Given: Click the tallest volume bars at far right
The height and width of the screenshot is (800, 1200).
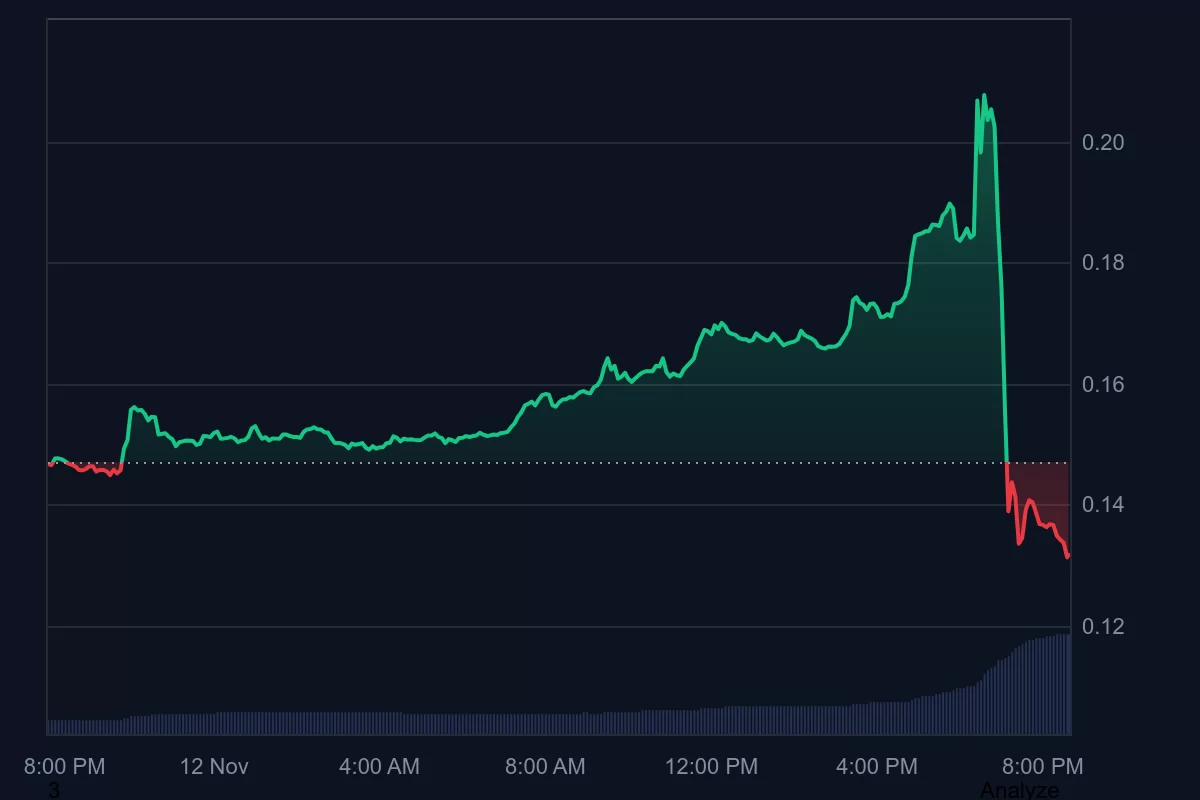Looking at the screenshot, I should pos(1062,685).
